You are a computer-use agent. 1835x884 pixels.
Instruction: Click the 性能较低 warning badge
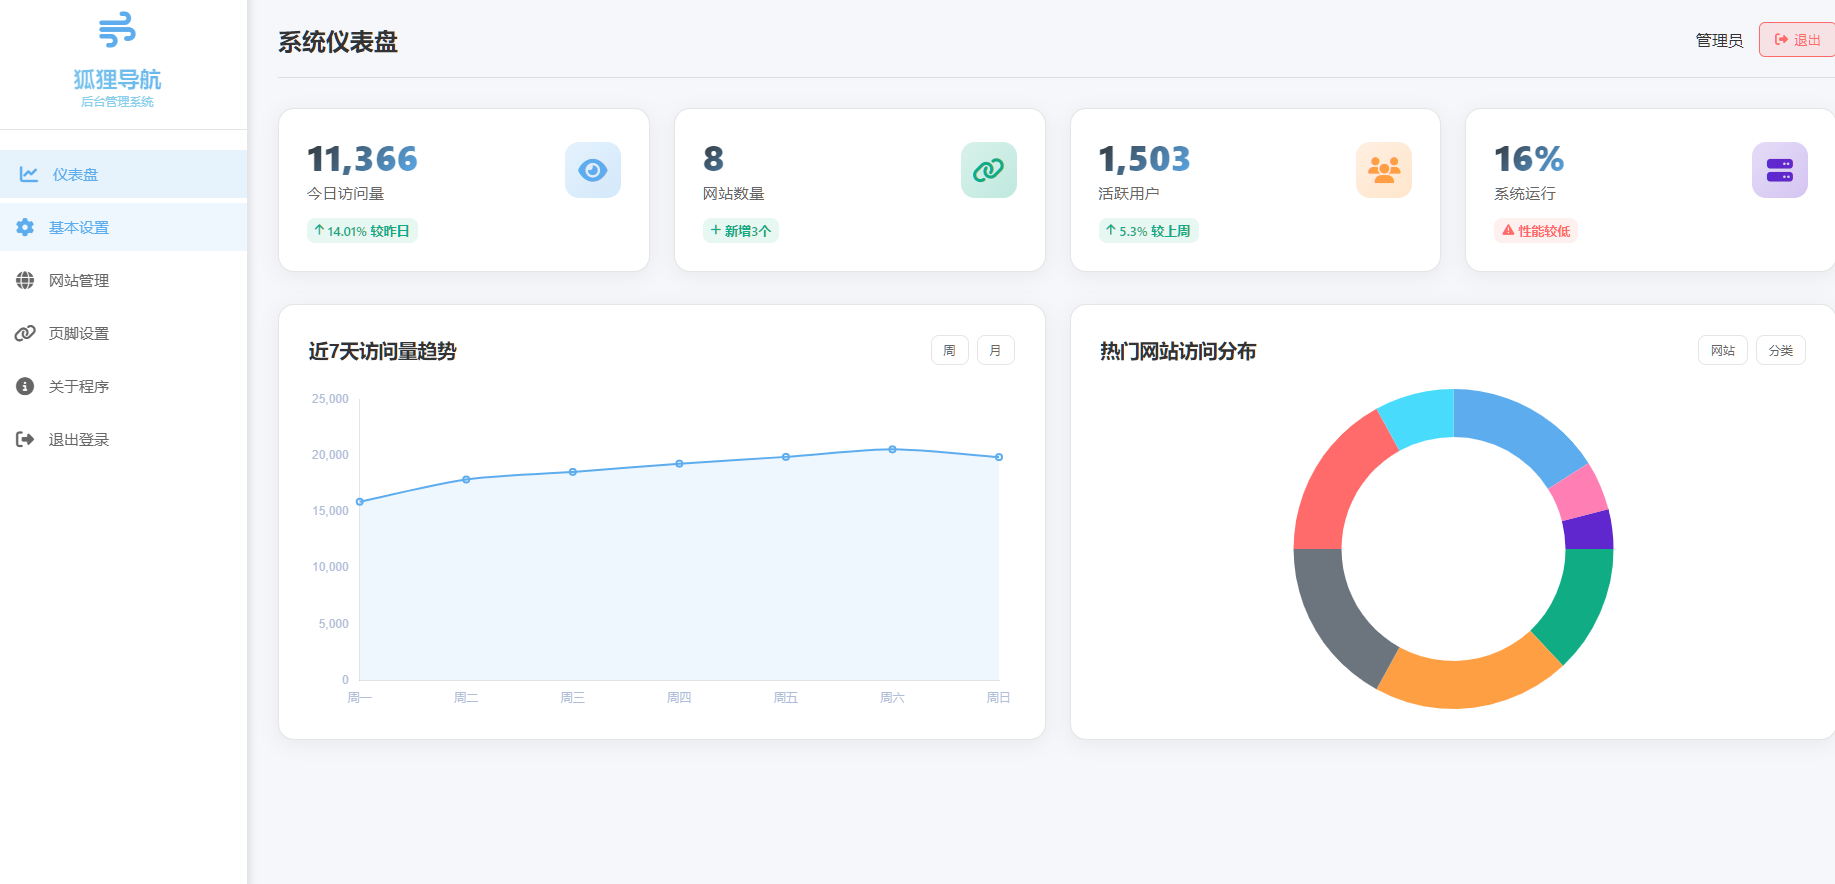point(1536,231)
